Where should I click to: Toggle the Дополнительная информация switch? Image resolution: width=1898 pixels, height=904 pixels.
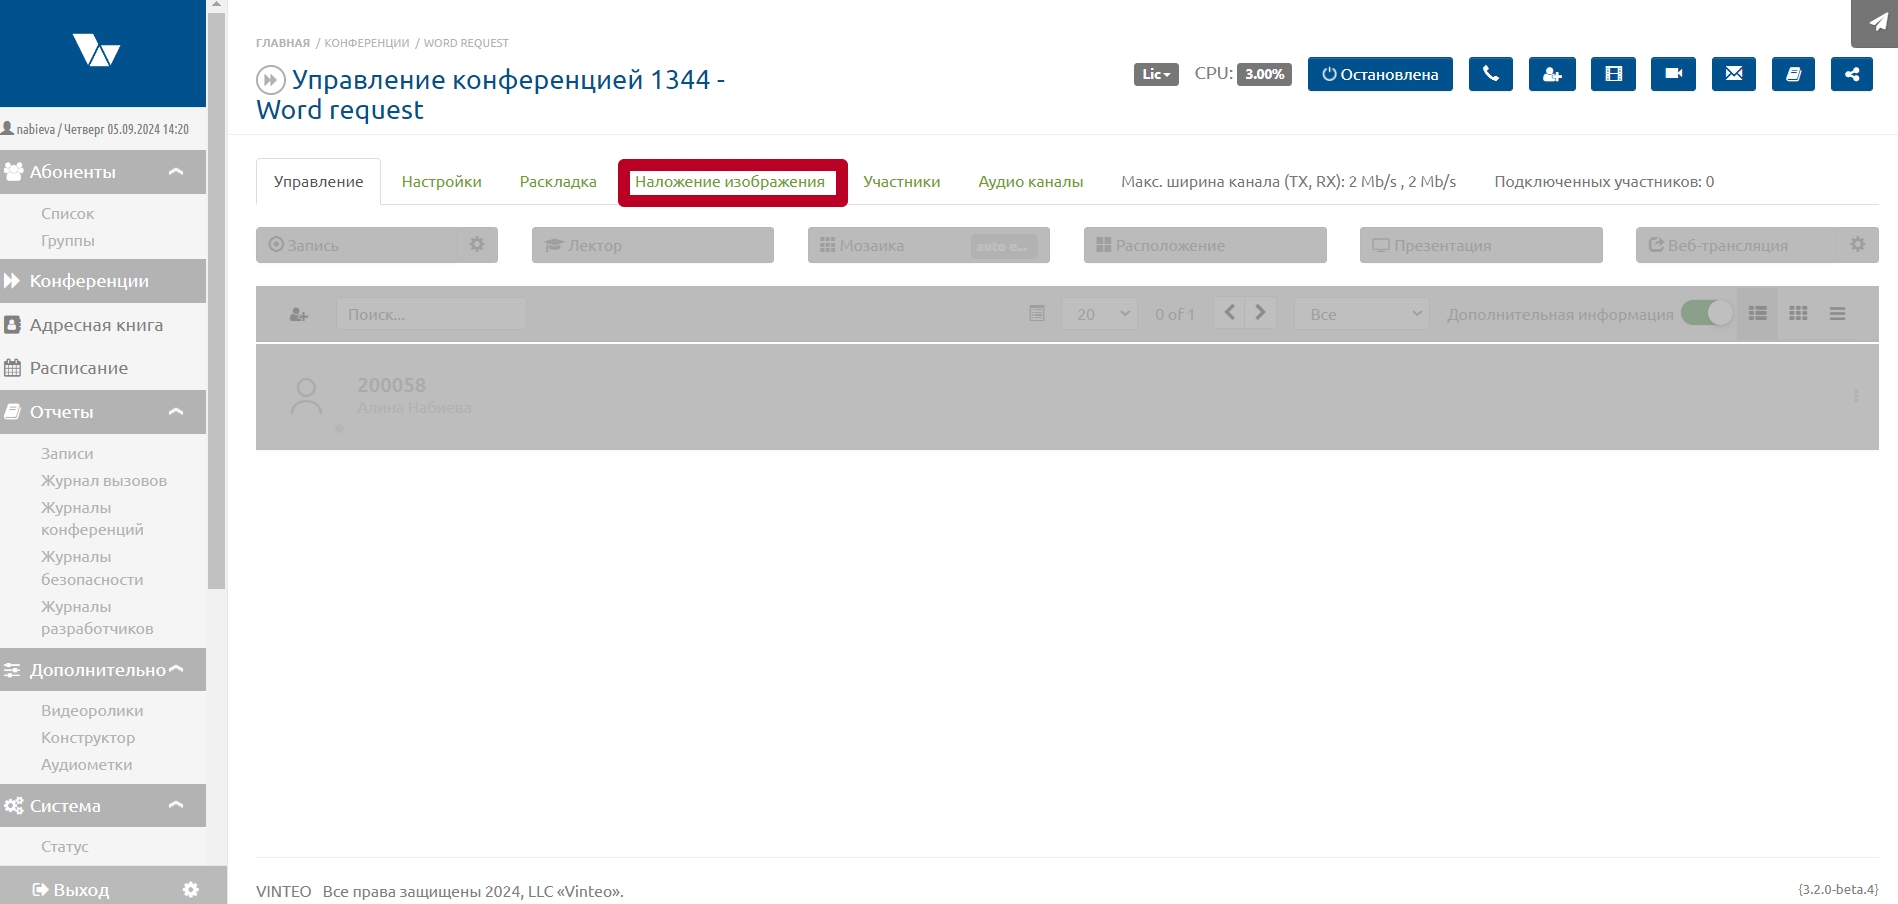point(1706,313)
